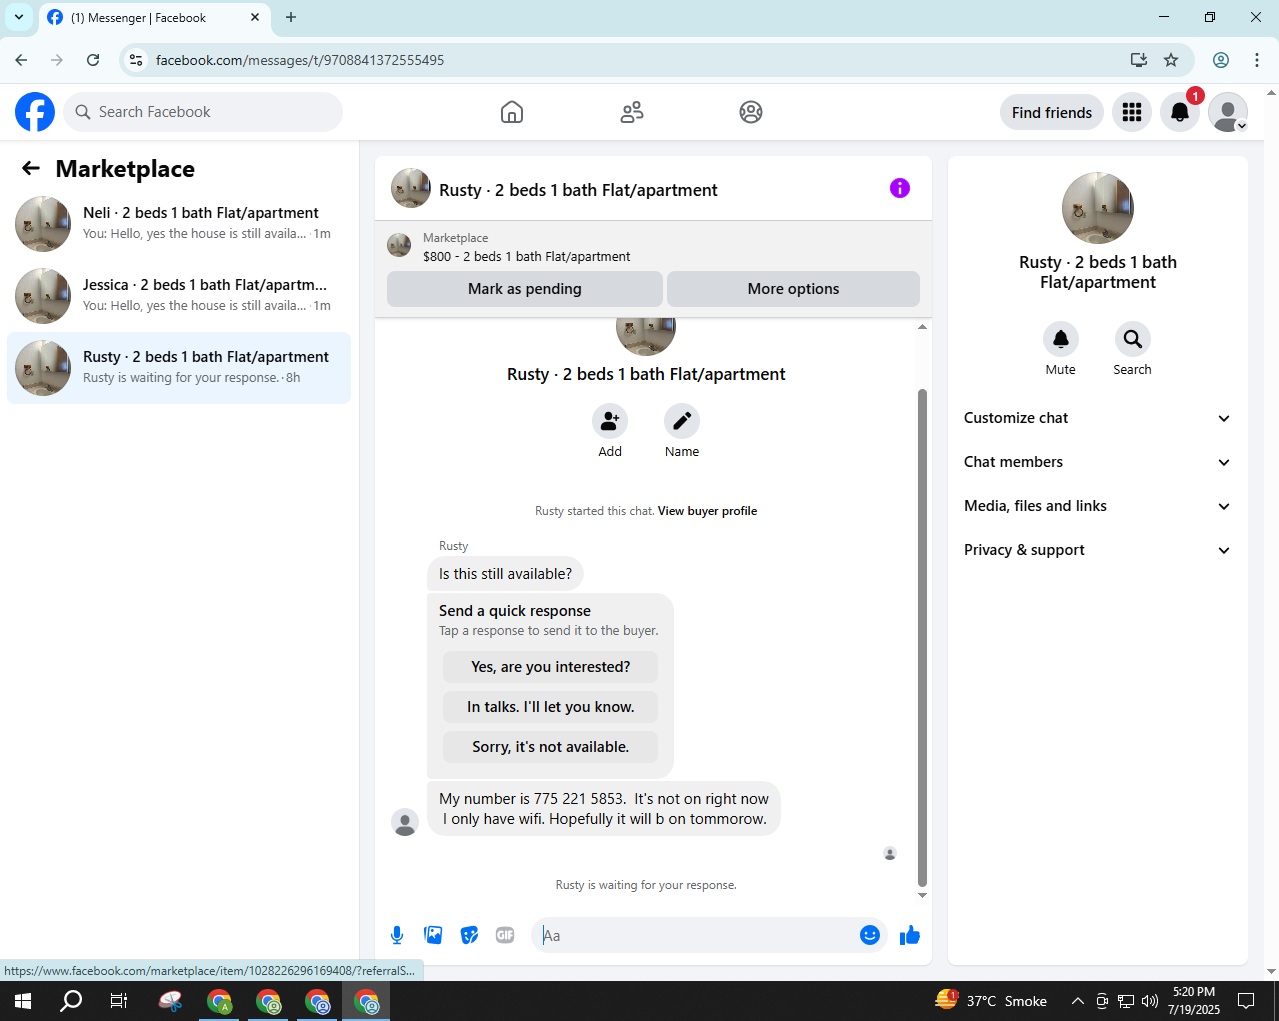Open Windows search on taskbar
Viewport: 1279px width, 1021px height.
tap(71, 1001)
